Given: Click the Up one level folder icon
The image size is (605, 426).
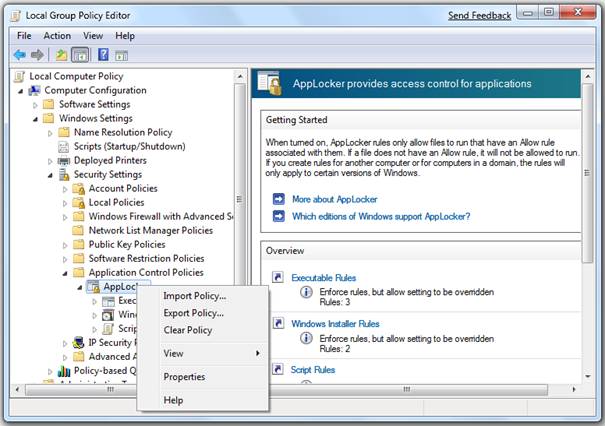Looking at the screenshot, I should pos(61,55).
